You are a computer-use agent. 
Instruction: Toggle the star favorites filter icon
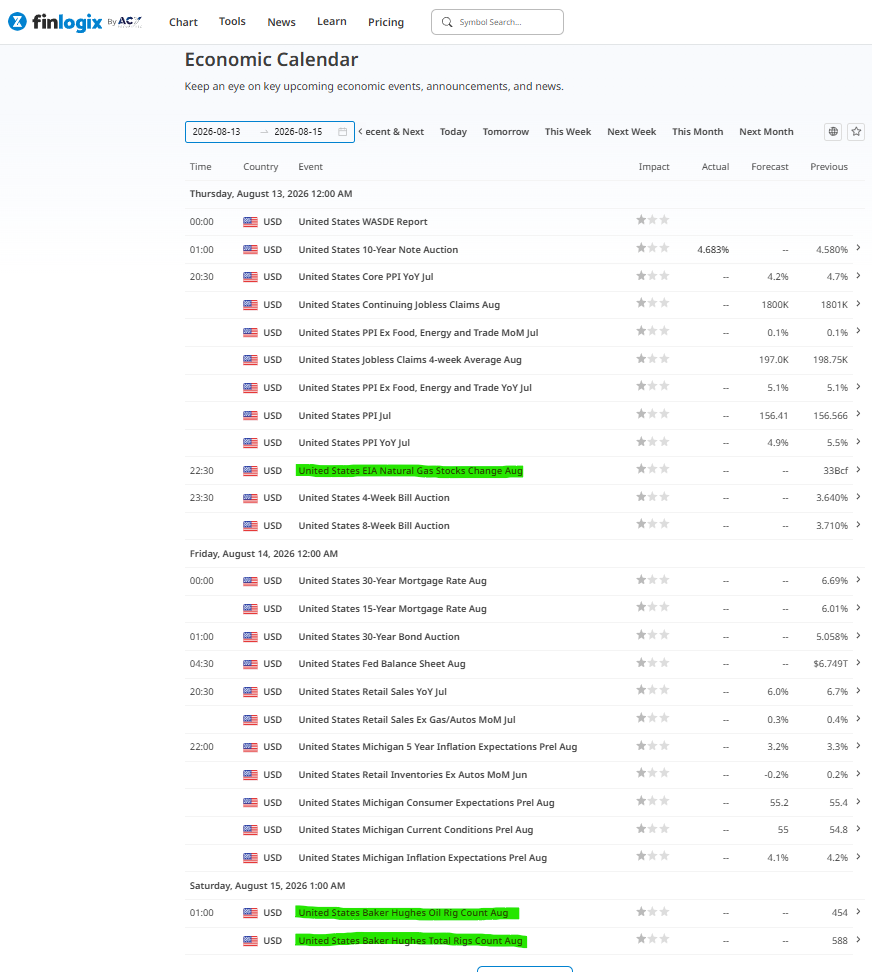856,131
